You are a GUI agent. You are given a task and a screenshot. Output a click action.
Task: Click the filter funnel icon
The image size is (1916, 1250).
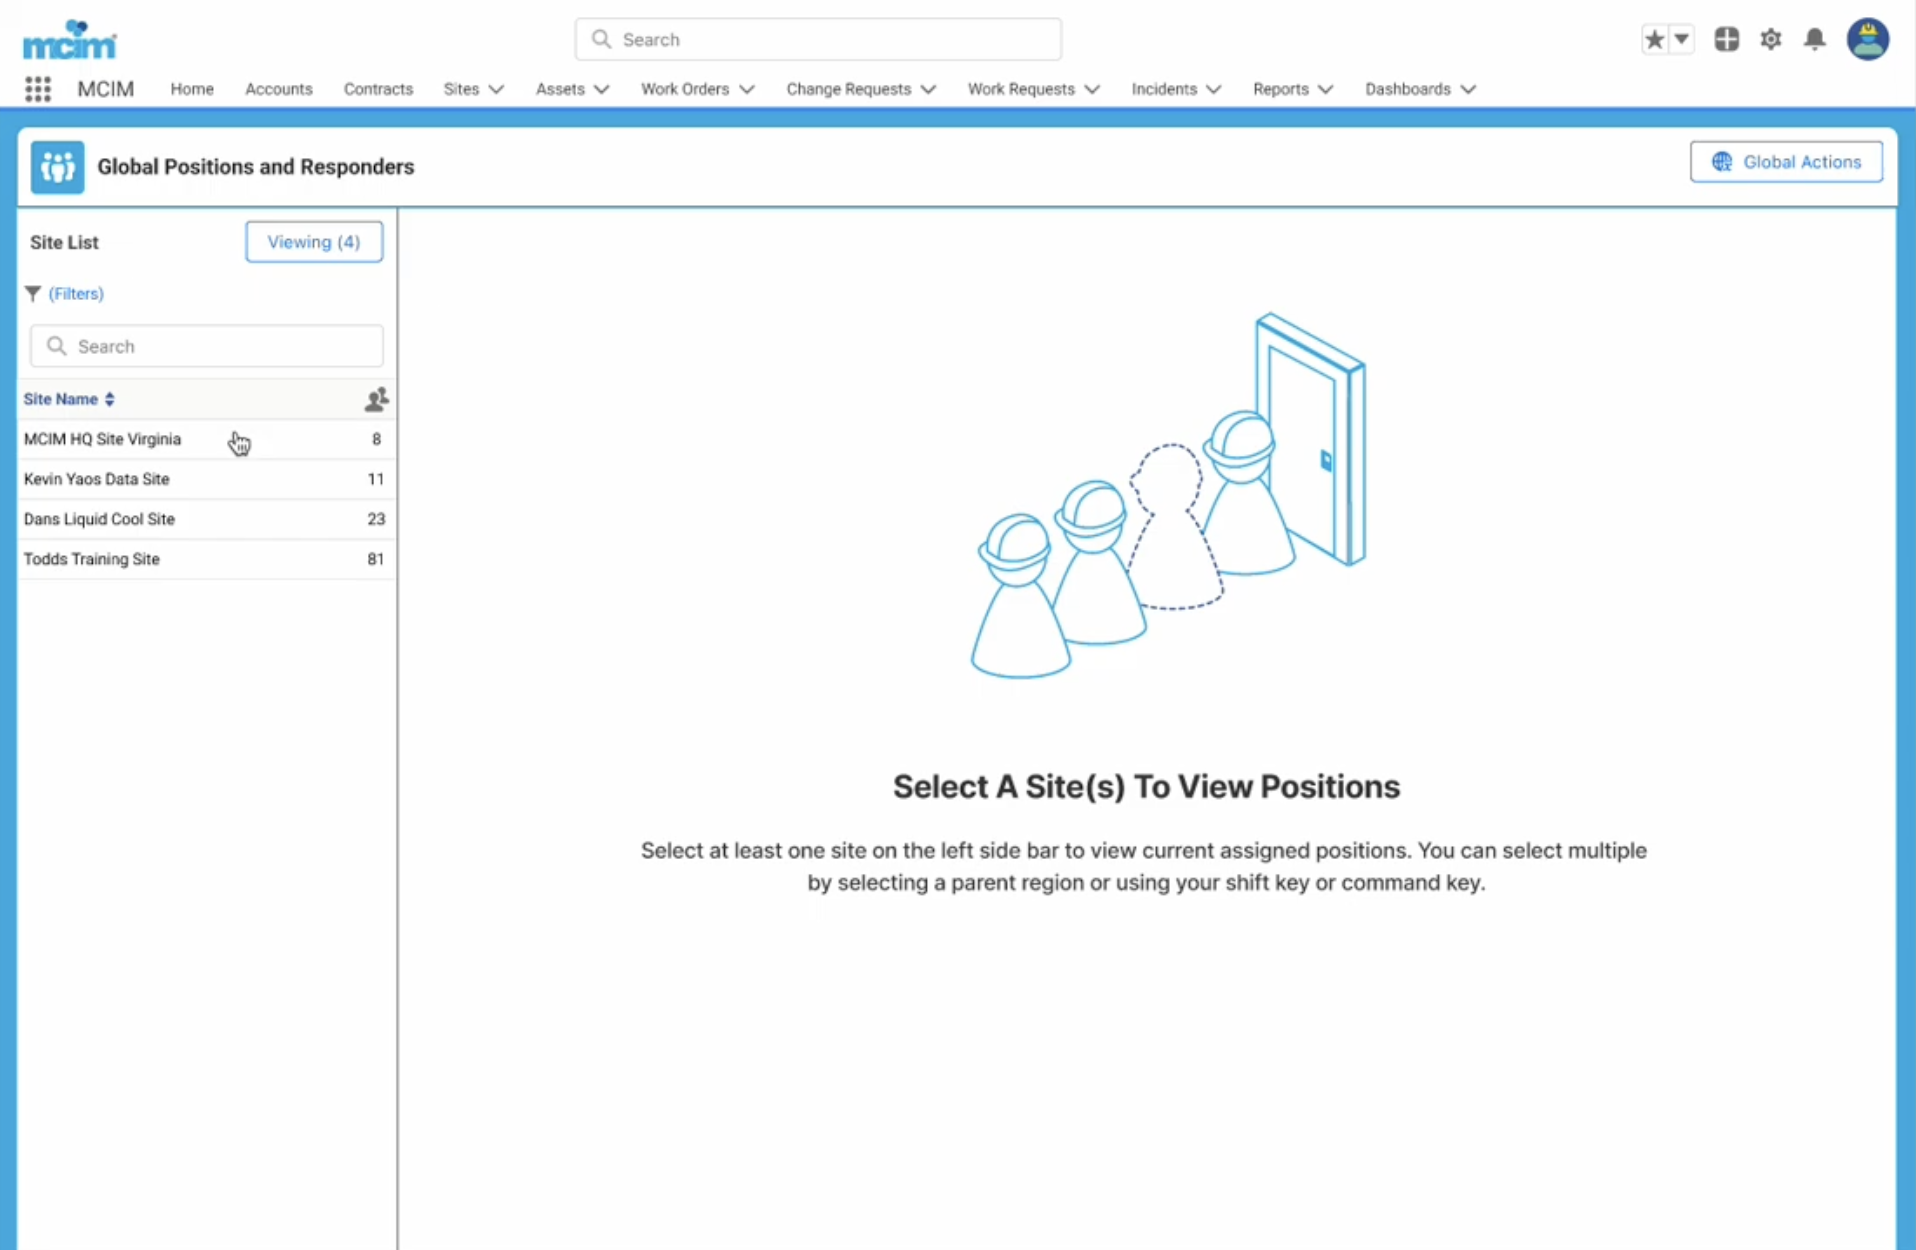pos(33,293)
